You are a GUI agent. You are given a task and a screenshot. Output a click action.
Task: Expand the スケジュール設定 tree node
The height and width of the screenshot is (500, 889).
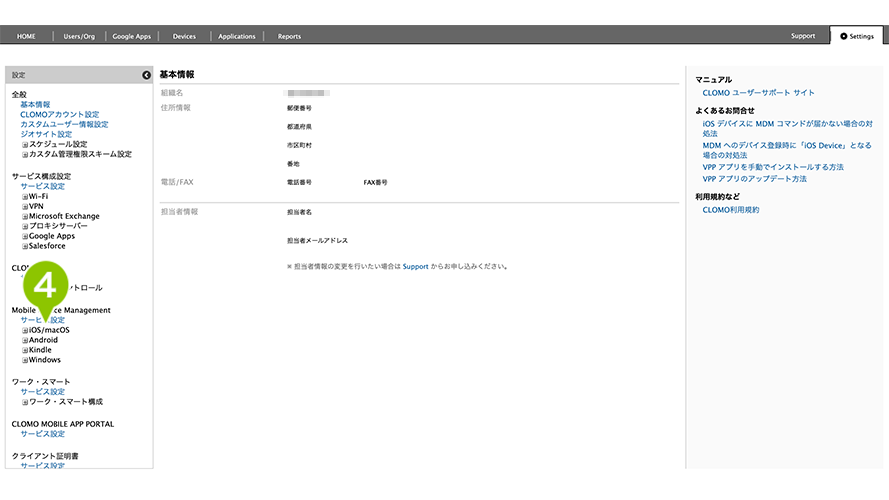(x=25, y=145)
